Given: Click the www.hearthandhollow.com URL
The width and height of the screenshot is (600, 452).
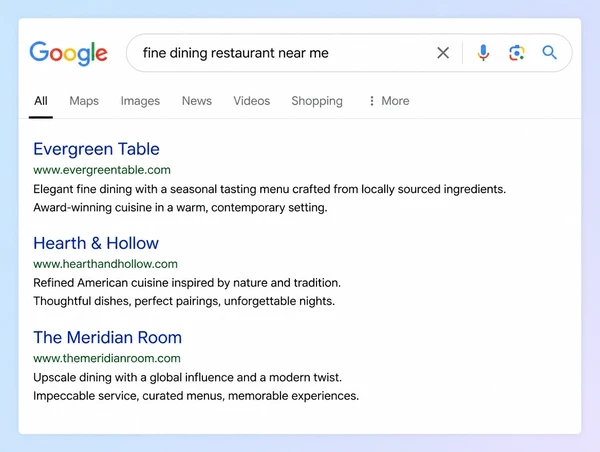Looking at the screenshot, I should coord(105,264).
